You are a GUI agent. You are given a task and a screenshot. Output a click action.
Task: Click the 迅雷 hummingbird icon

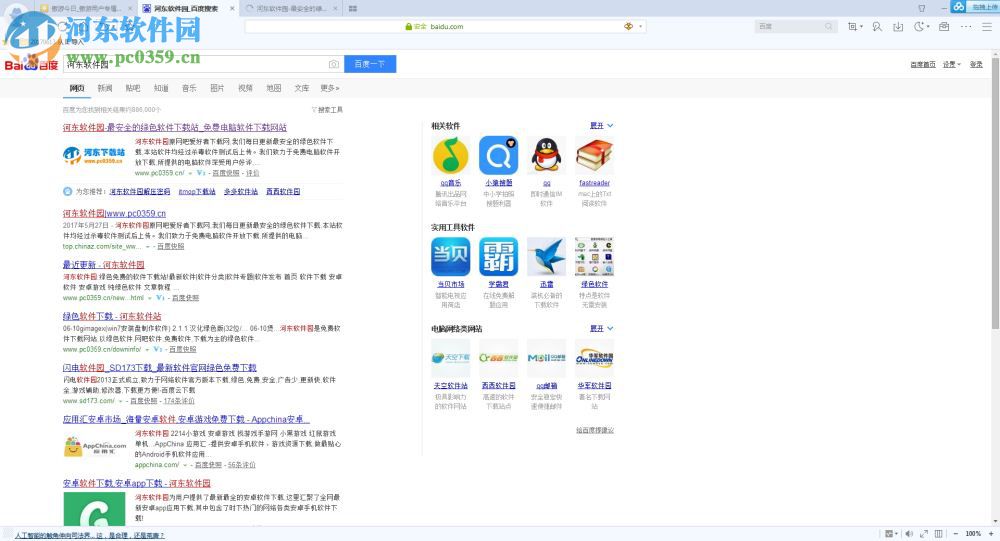point(547,256)
